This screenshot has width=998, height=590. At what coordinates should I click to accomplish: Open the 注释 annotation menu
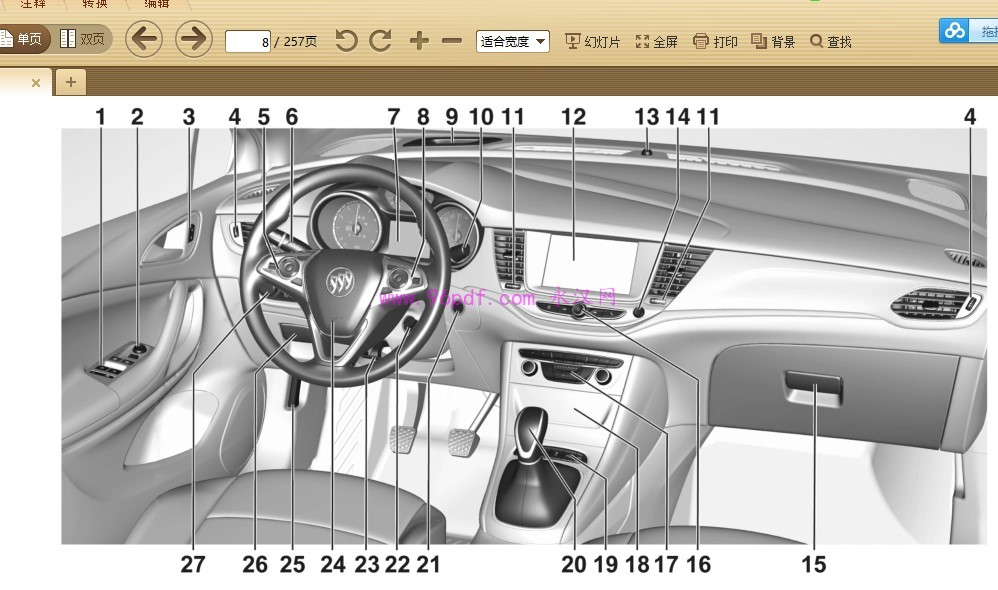(33, 3)
